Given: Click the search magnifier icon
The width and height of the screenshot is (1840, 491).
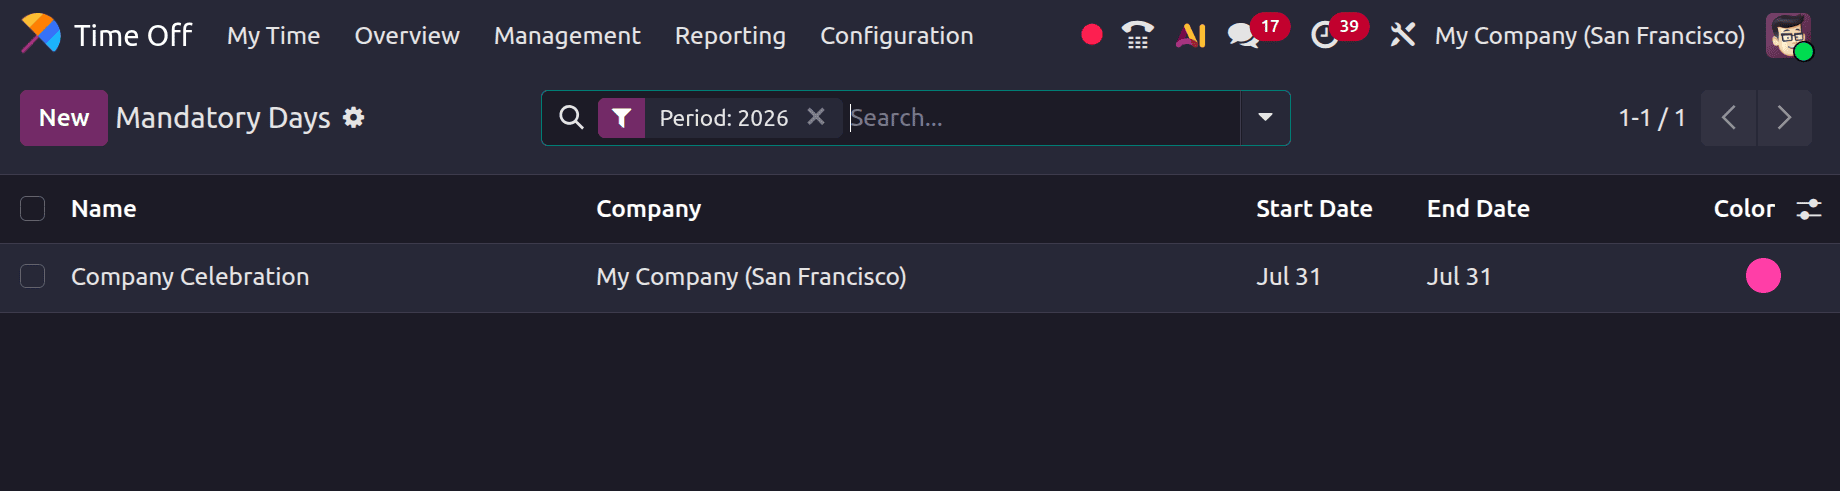Looking at the screenshot, I should point(571,118).
